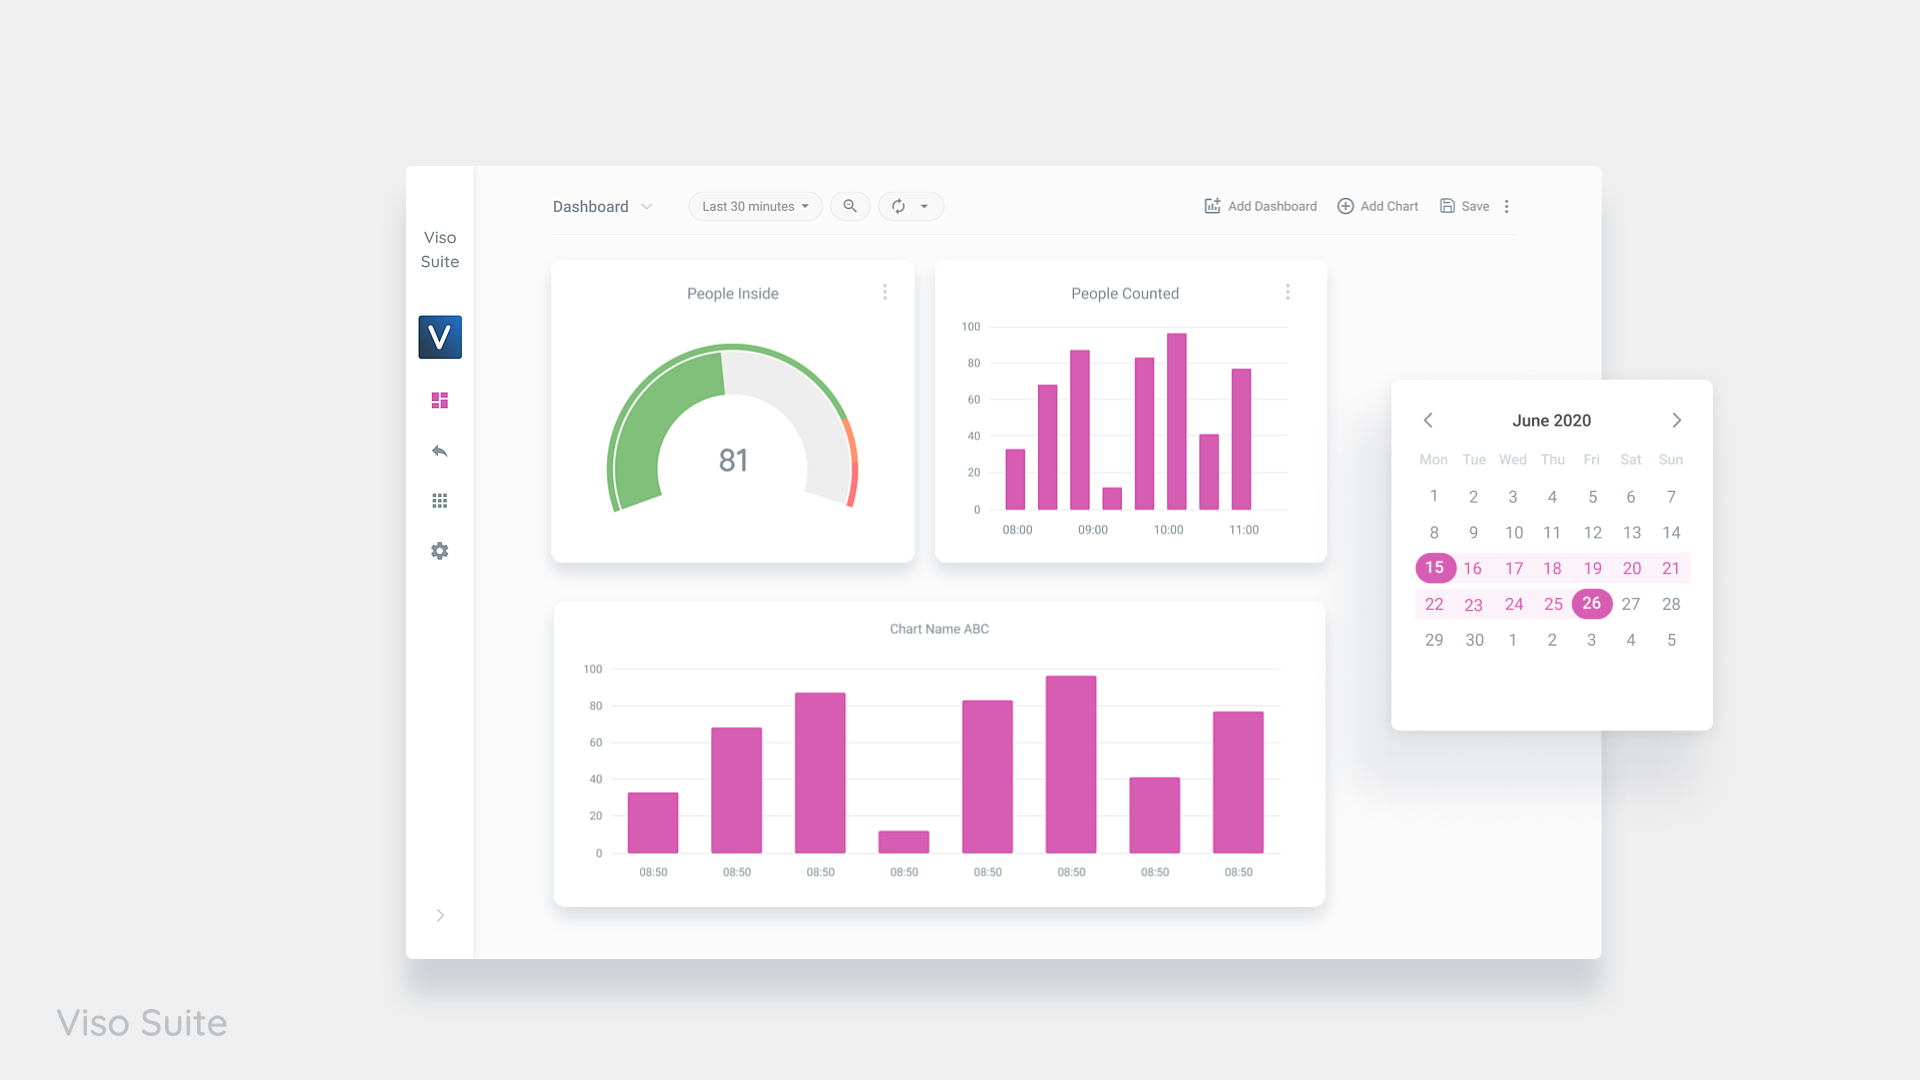
Task: Open the app grid/modules icon
Action: pyautogui.click(x=439, y=501)
